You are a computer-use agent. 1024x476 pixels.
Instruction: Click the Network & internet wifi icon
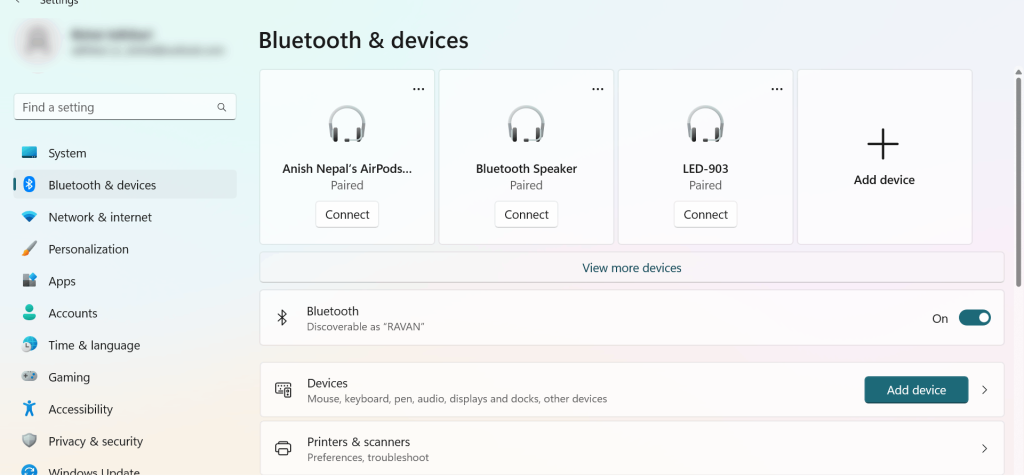[29, 217]
